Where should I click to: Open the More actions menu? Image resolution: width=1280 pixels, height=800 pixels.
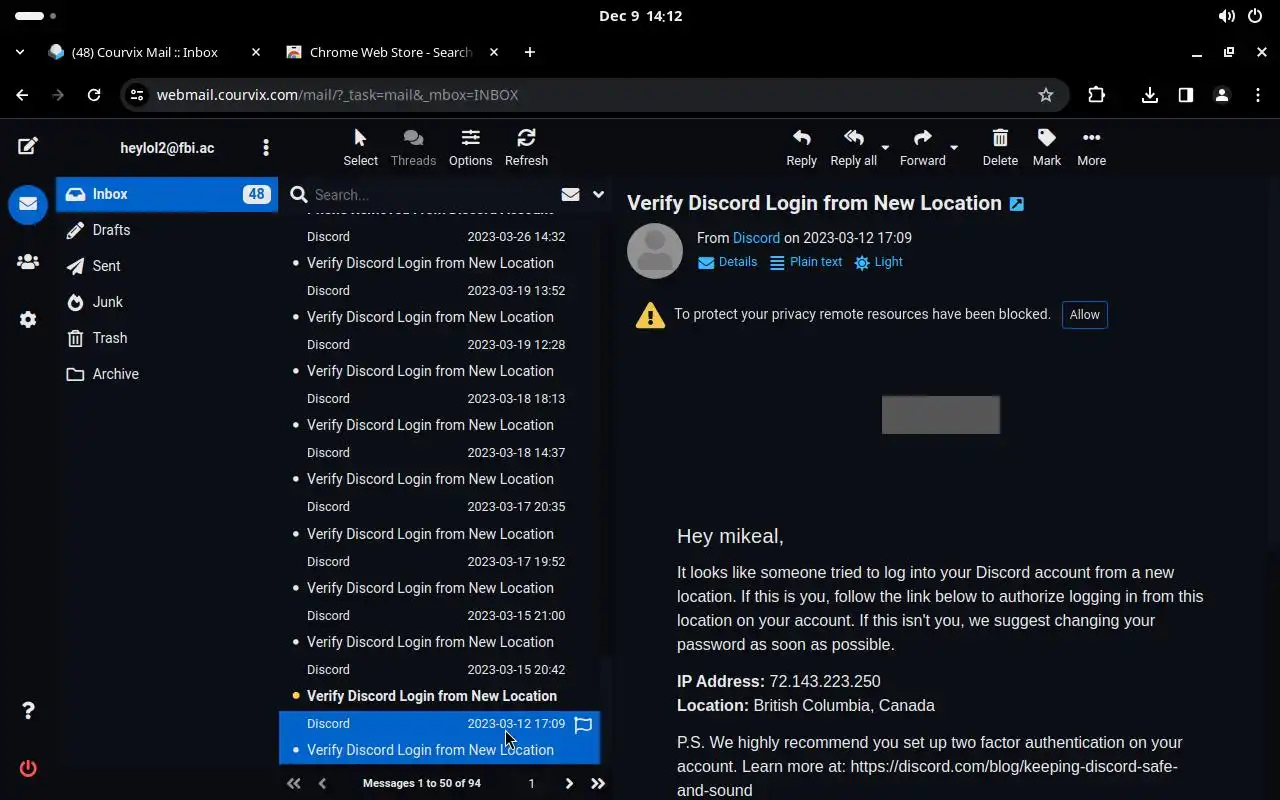click(1091, 147)
